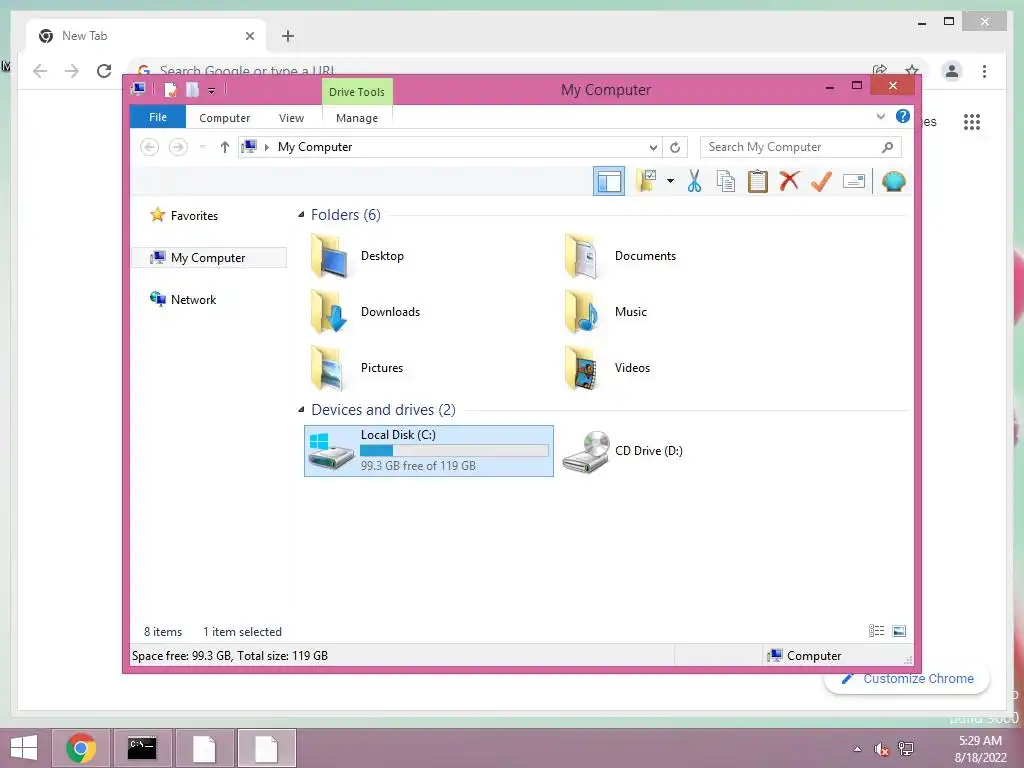Refresh the My Computer view
This screenshot has width=1024, height=768.
[x=675, y=147]
